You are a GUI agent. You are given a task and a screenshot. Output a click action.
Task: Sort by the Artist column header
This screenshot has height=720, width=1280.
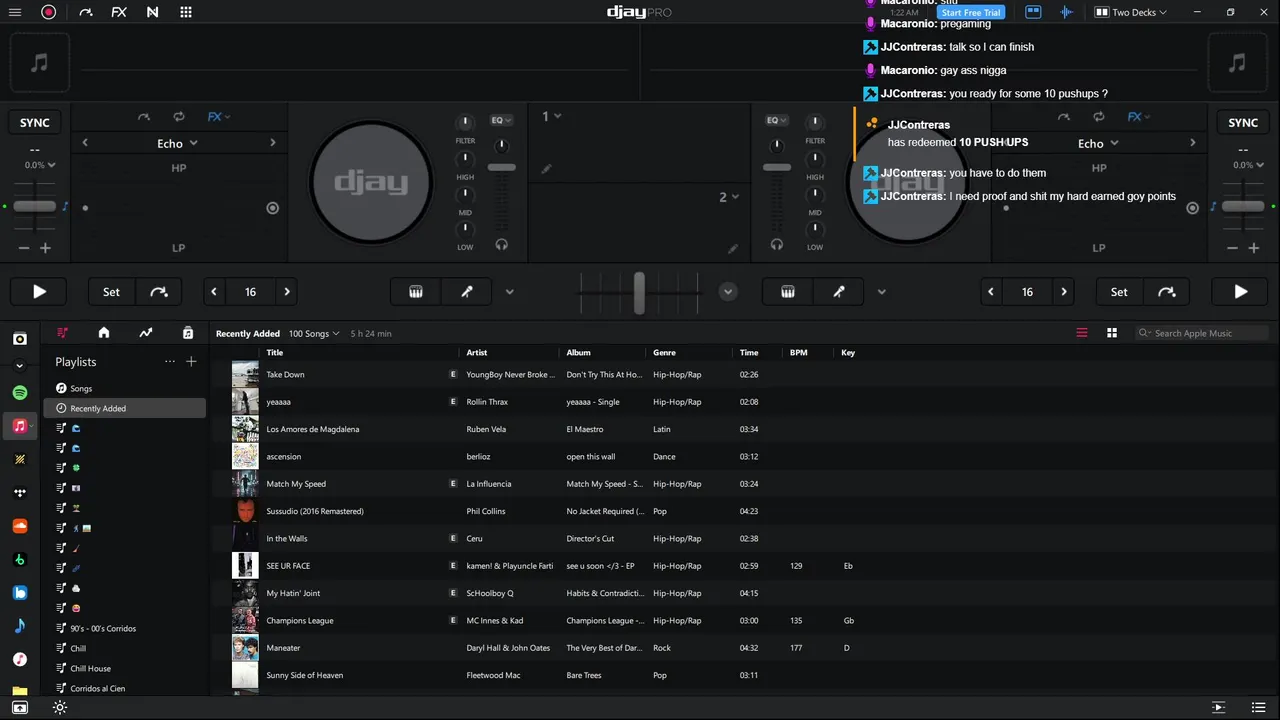coord(477,353)
